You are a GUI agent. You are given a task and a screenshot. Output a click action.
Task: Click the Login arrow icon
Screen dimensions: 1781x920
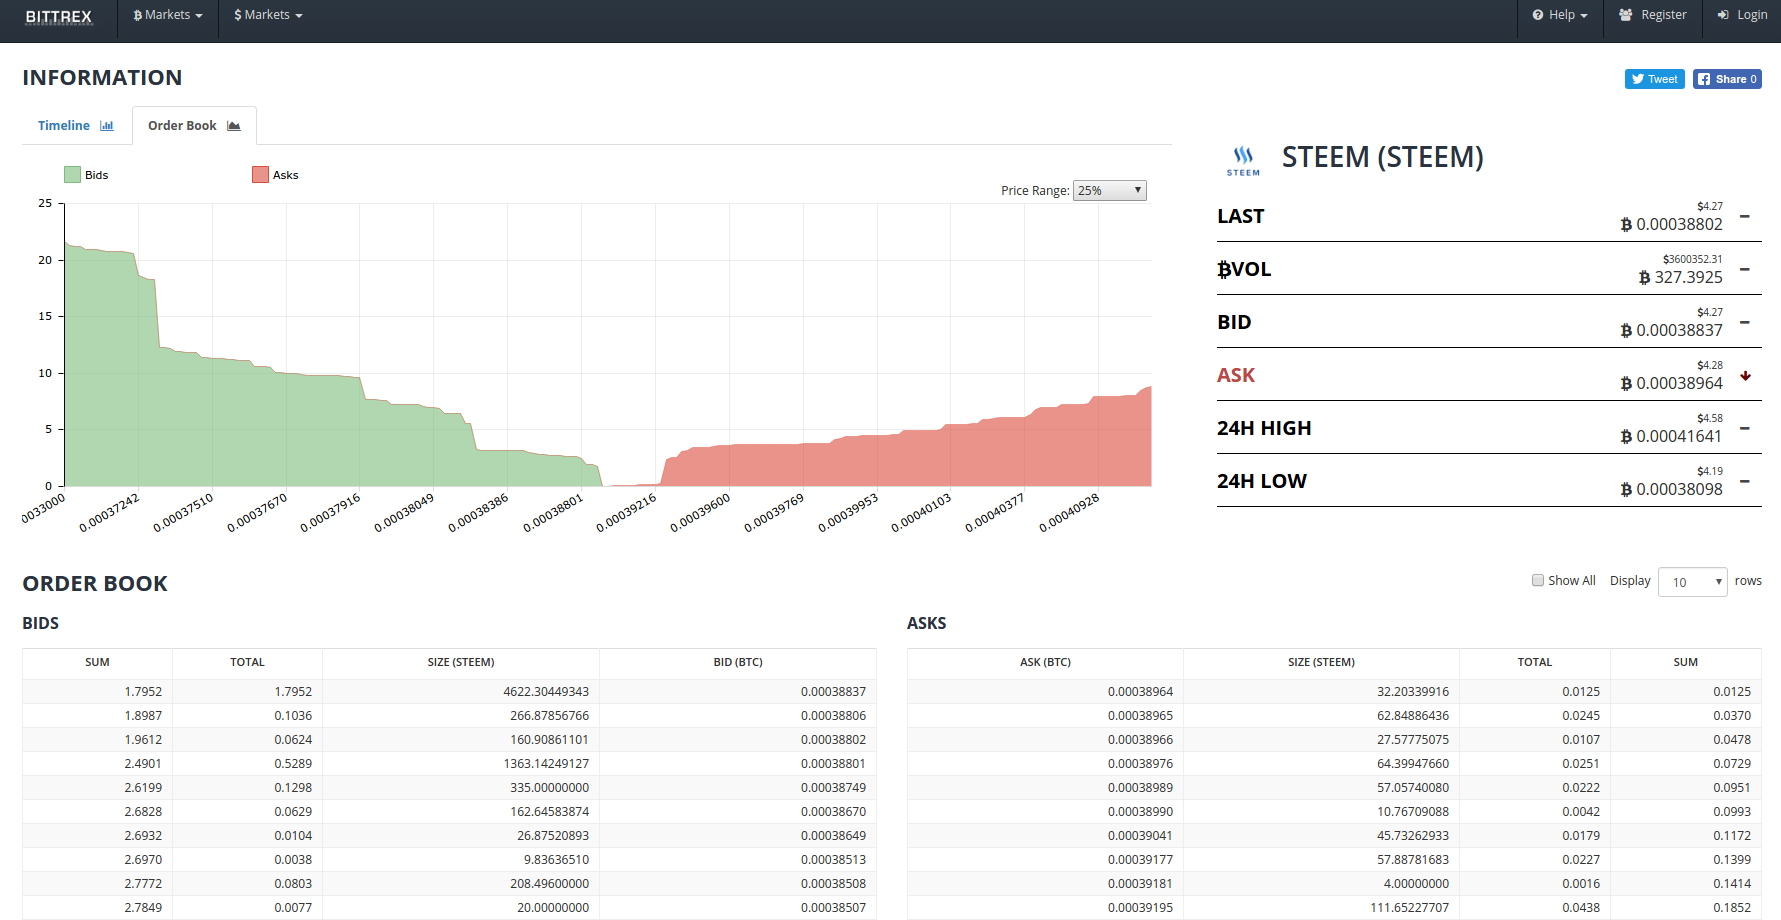(x=1723, y=15)
